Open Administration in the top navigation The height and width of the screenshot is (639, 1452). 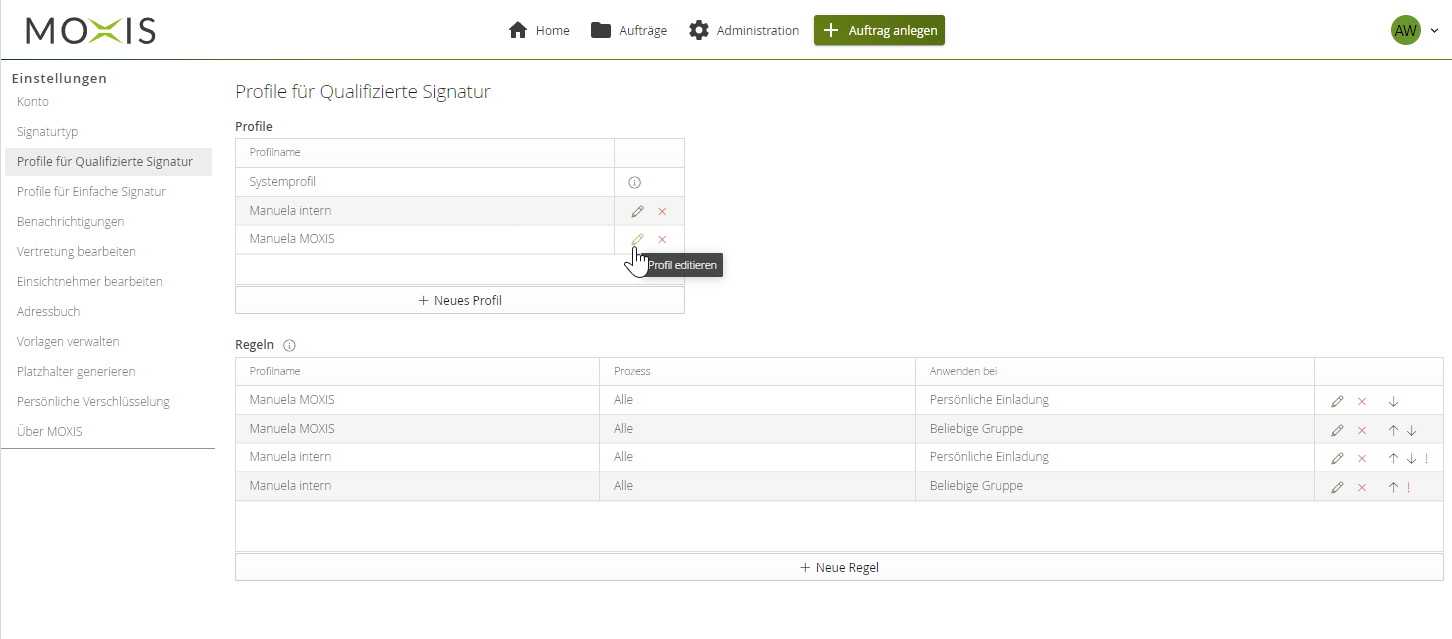coord(744,30)
